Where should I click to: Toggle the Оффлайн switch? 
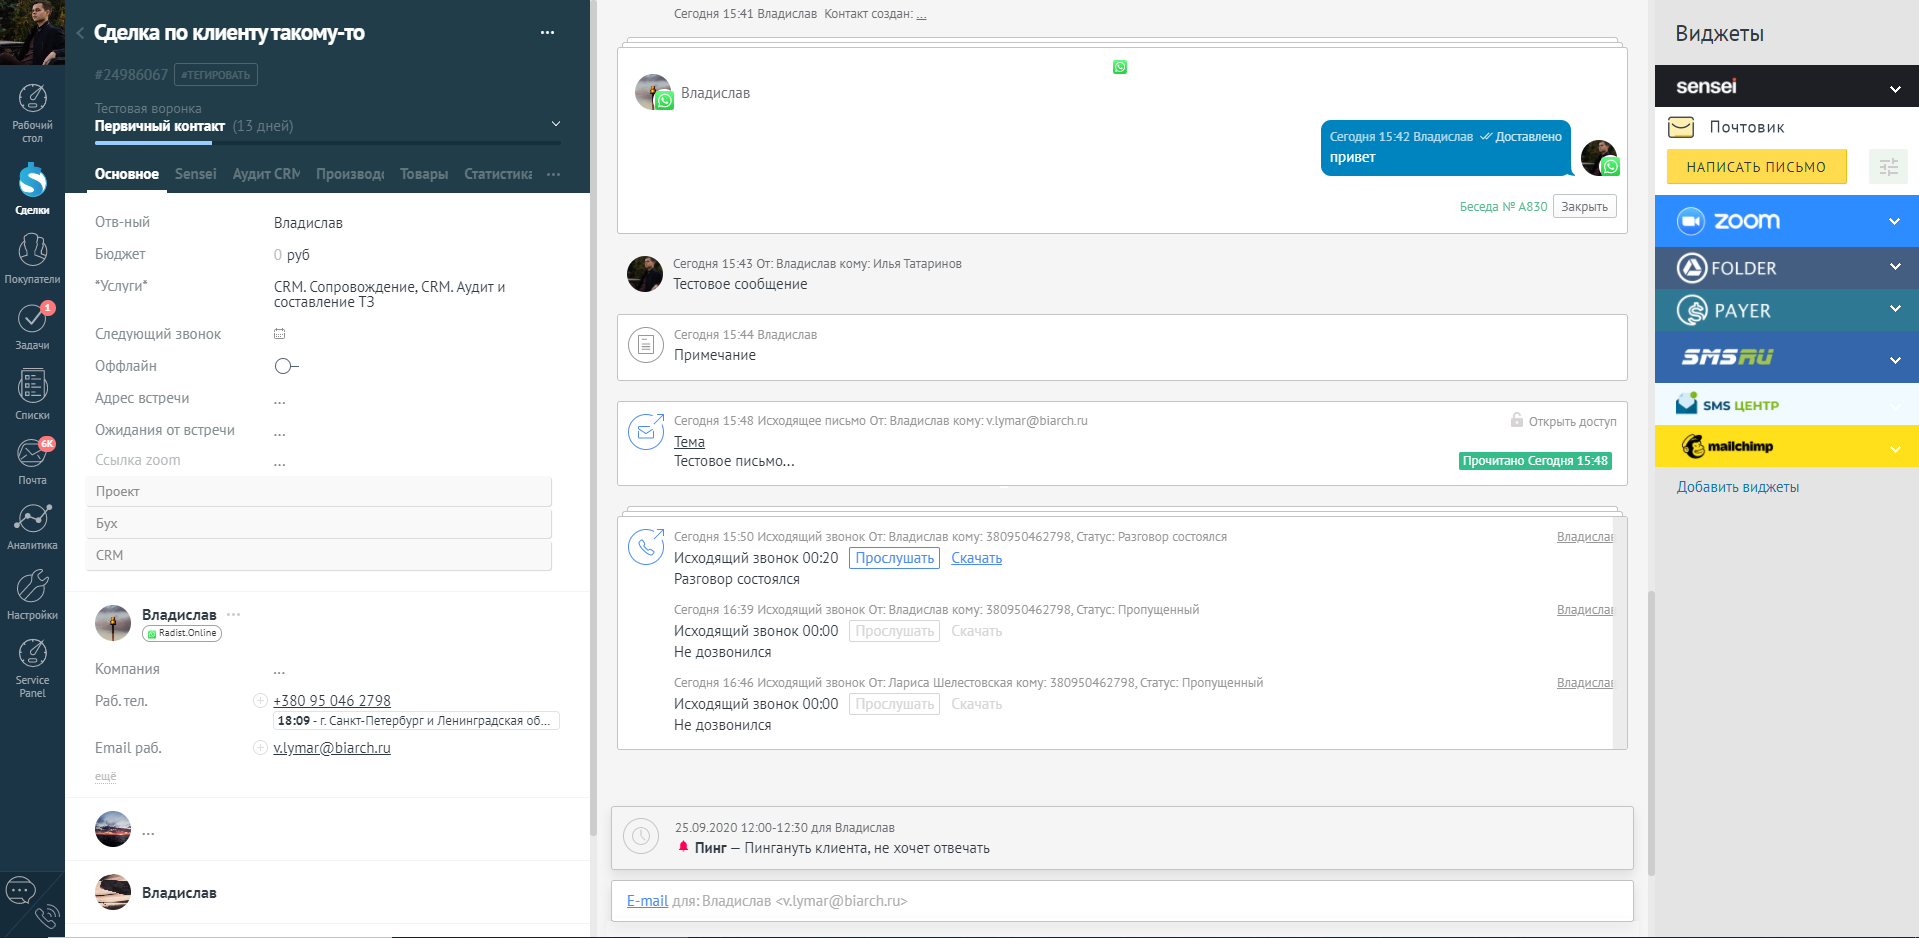285,366
